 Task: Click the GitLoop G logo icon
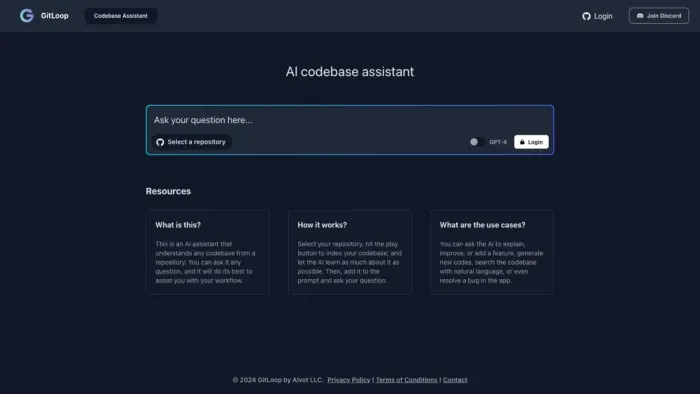click(x=27, y=16)
